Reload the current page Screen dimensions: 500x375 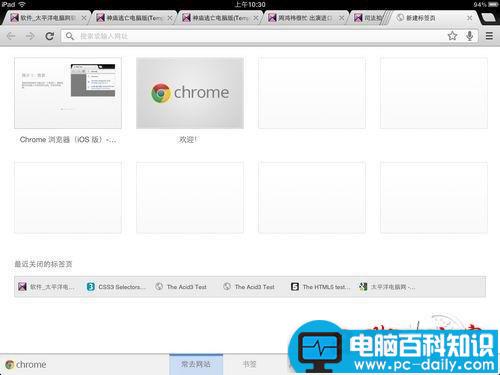[x=50, y=36]
